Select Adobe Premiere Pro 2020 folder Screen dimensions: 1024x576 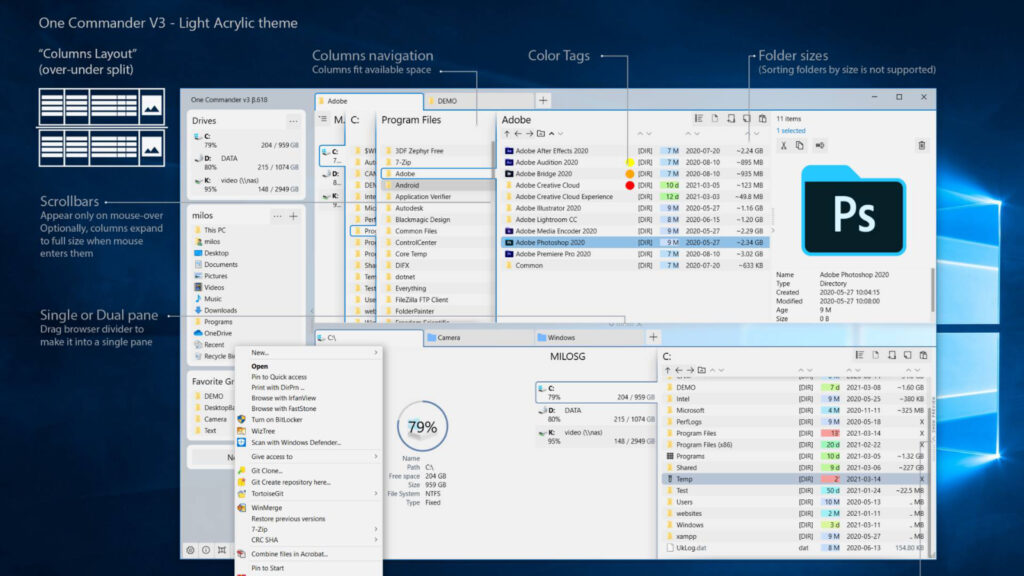634,254
